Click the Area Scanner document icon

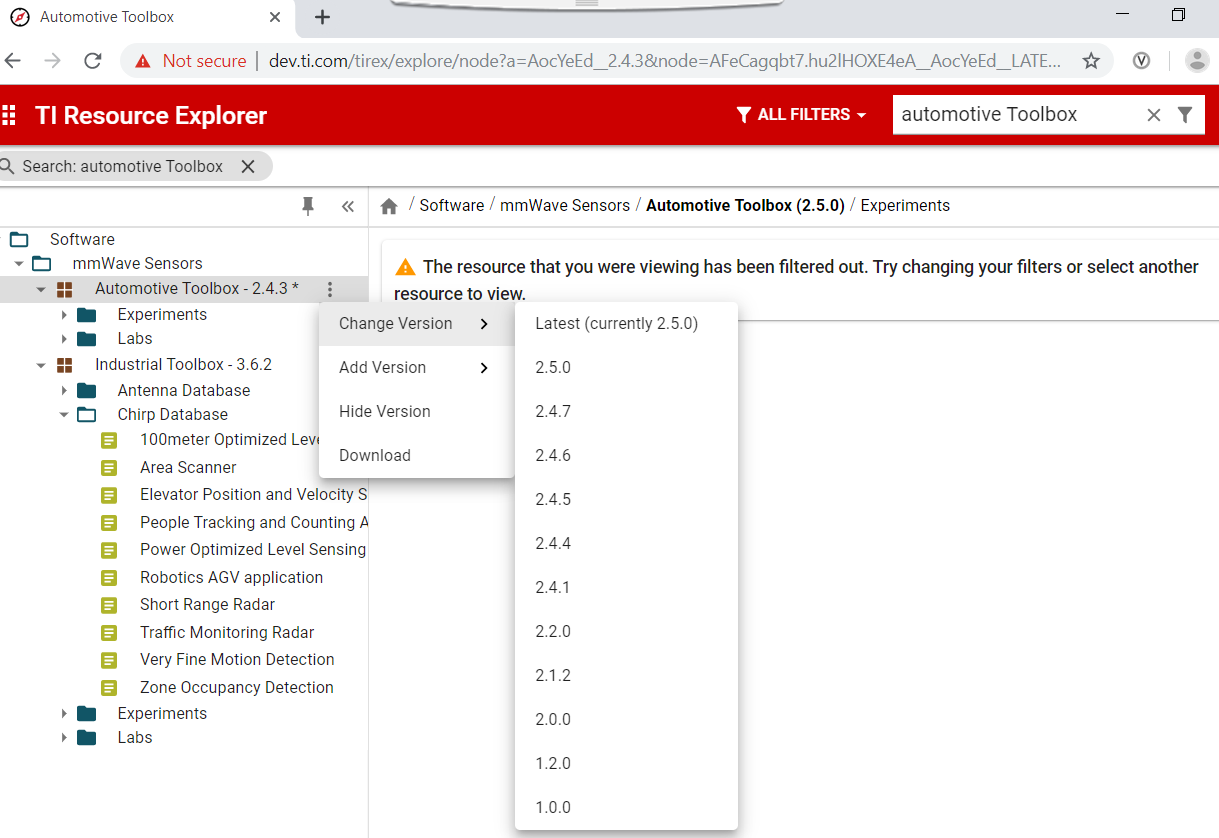(x=109, y=468)
